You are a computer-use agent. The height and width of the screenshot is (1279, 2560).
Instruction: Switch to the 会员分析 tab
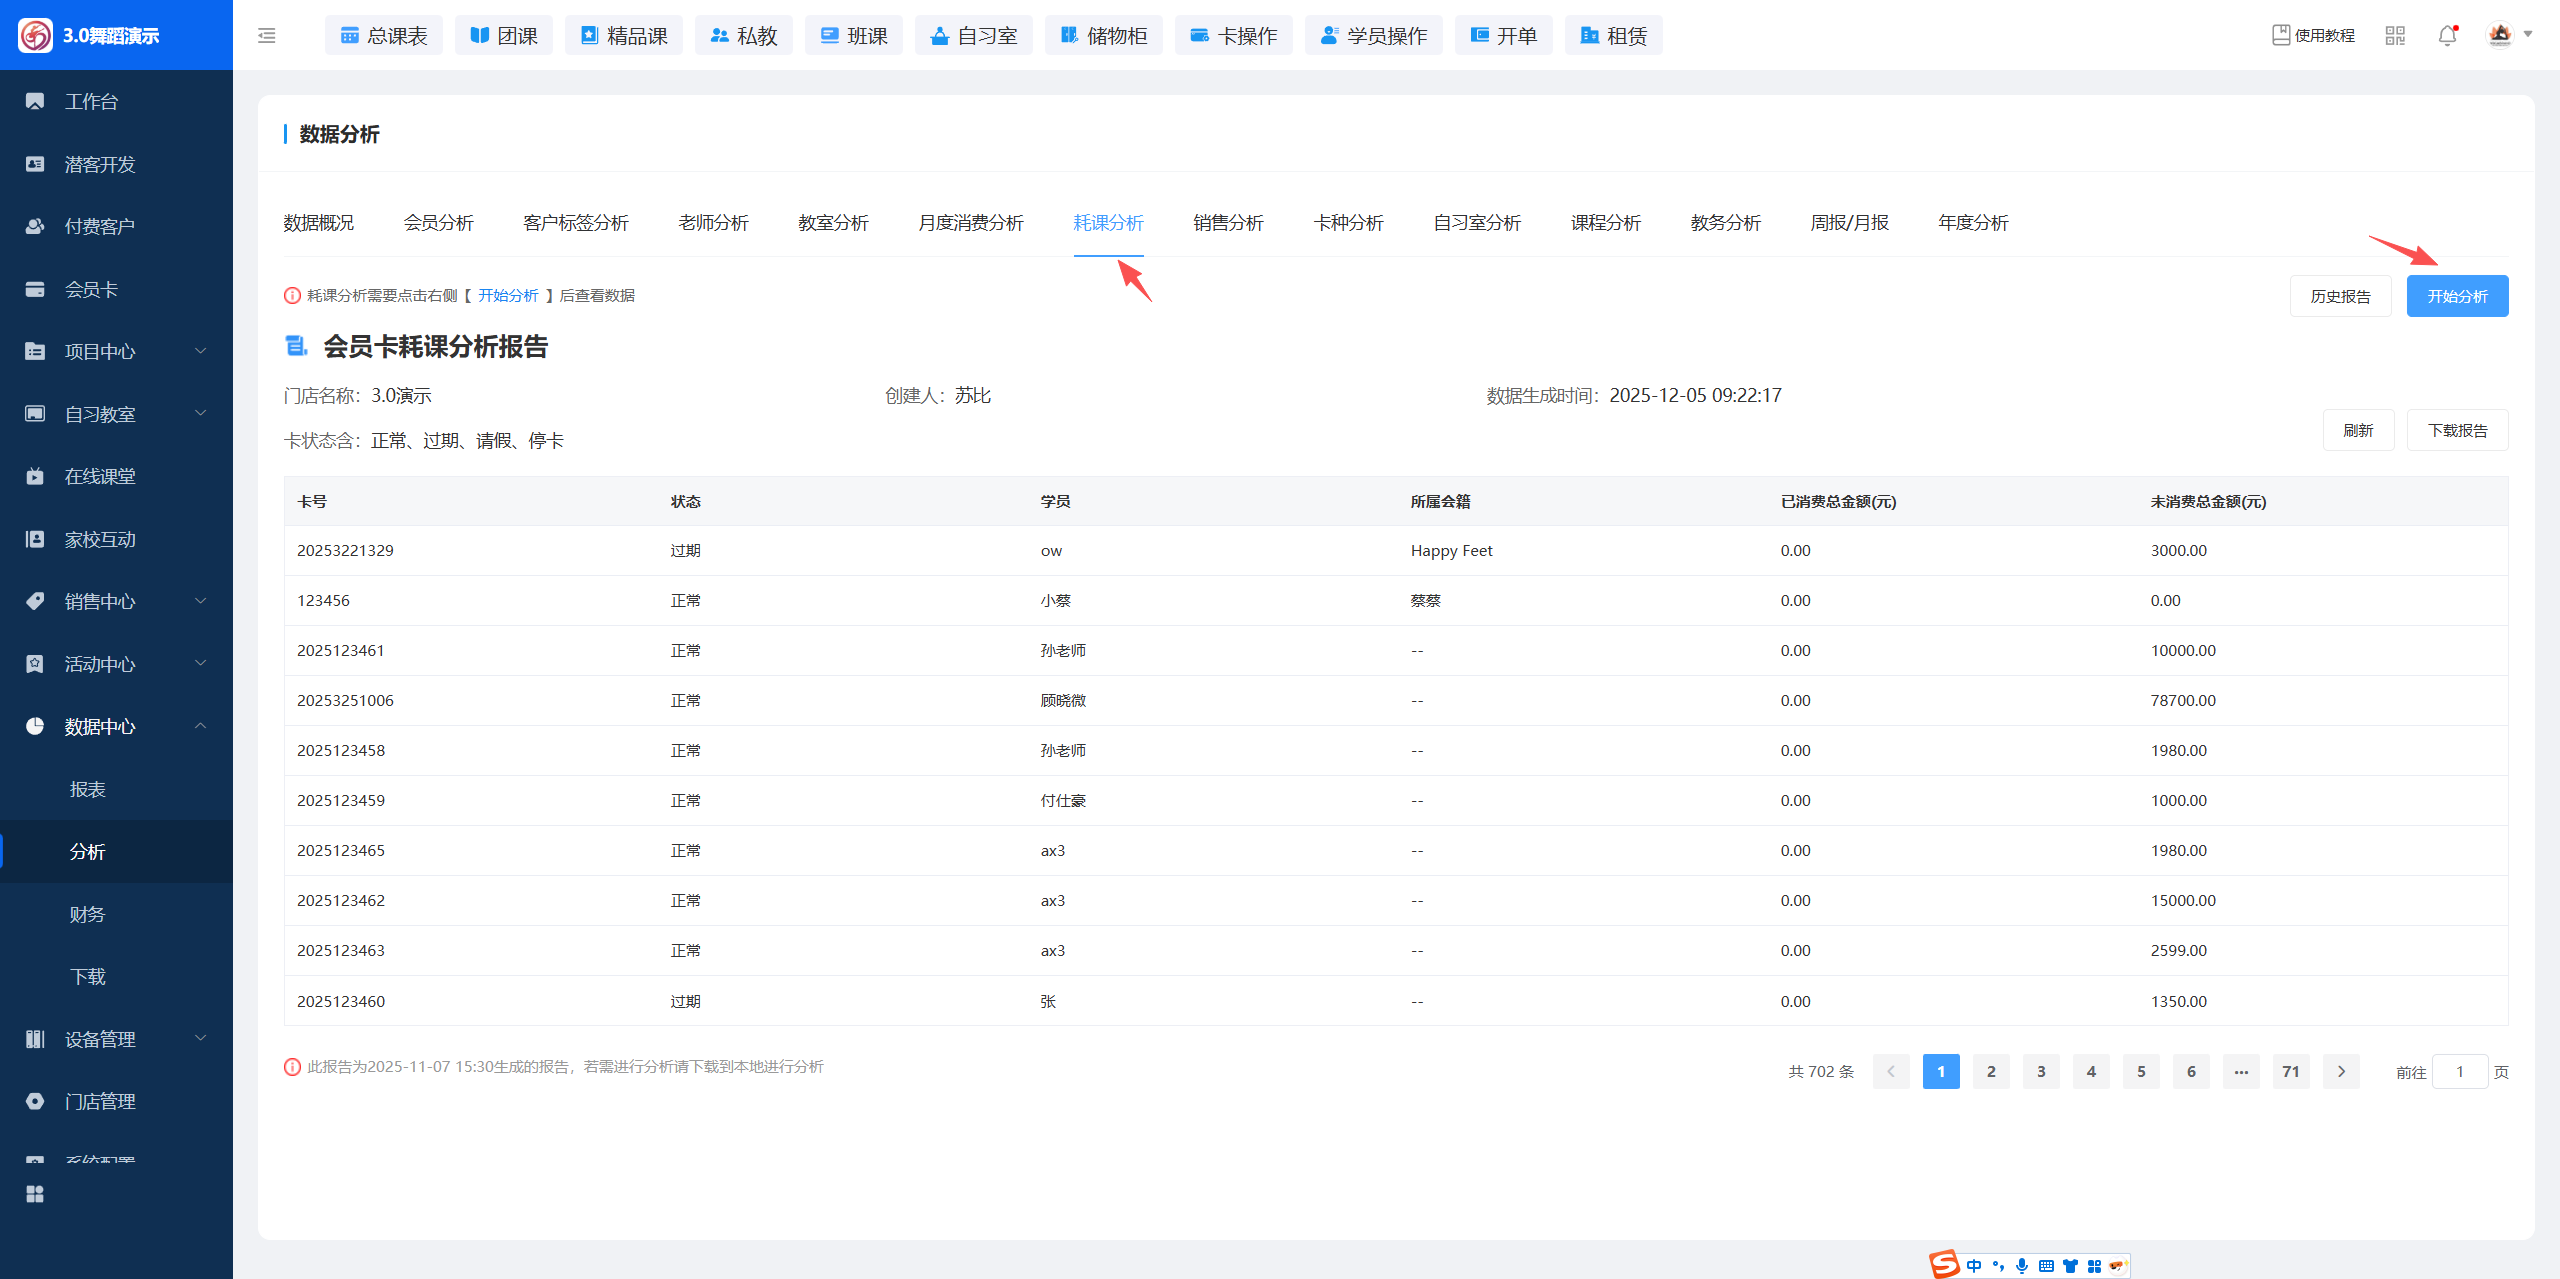click(x=438, y=223)
